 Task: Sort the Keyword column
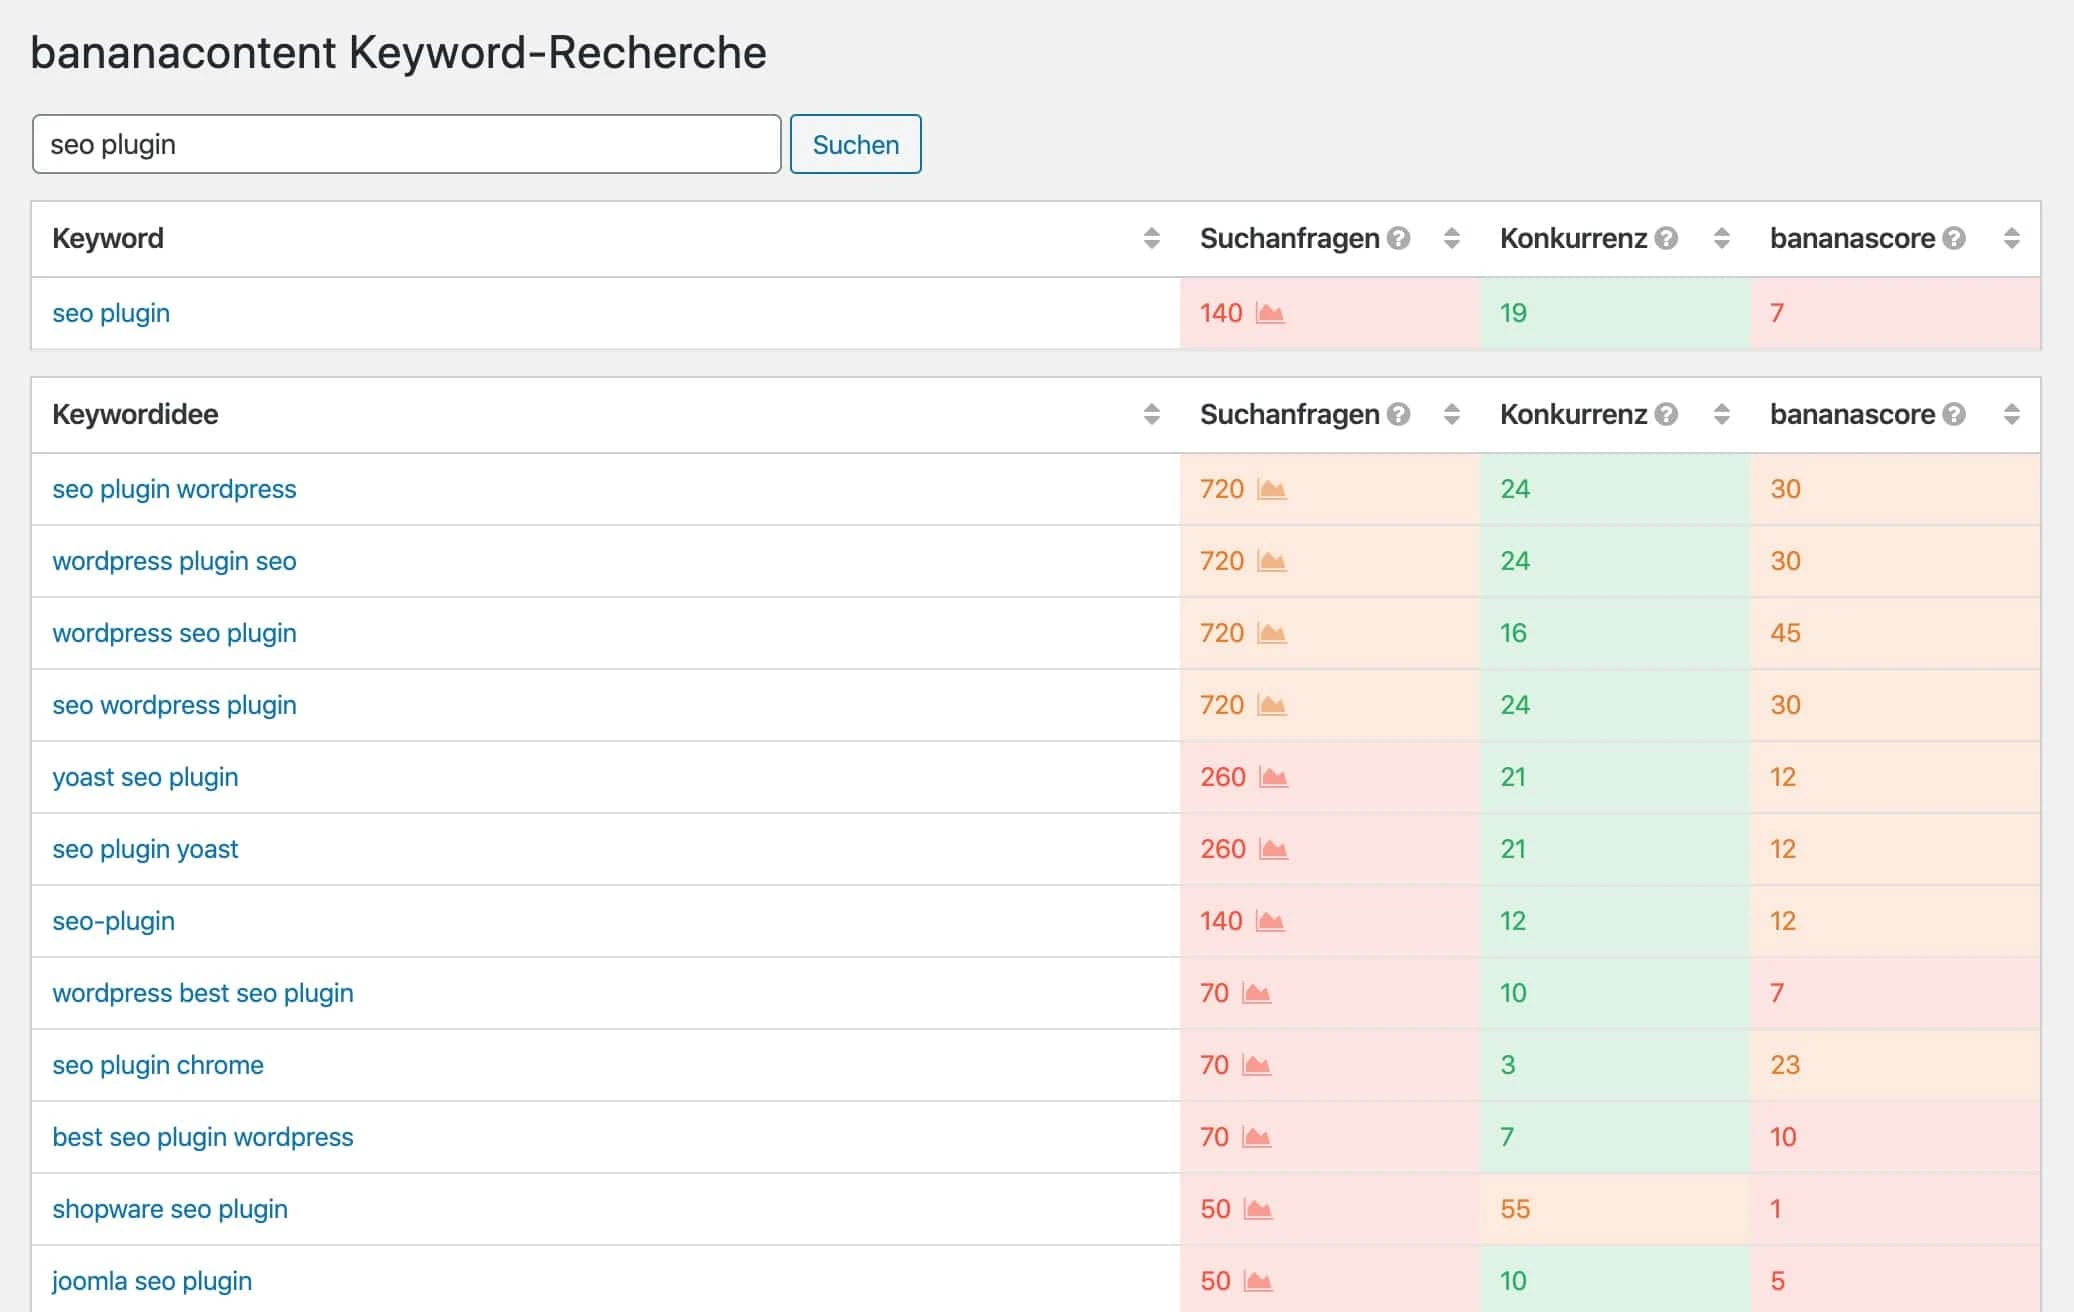1150,238
